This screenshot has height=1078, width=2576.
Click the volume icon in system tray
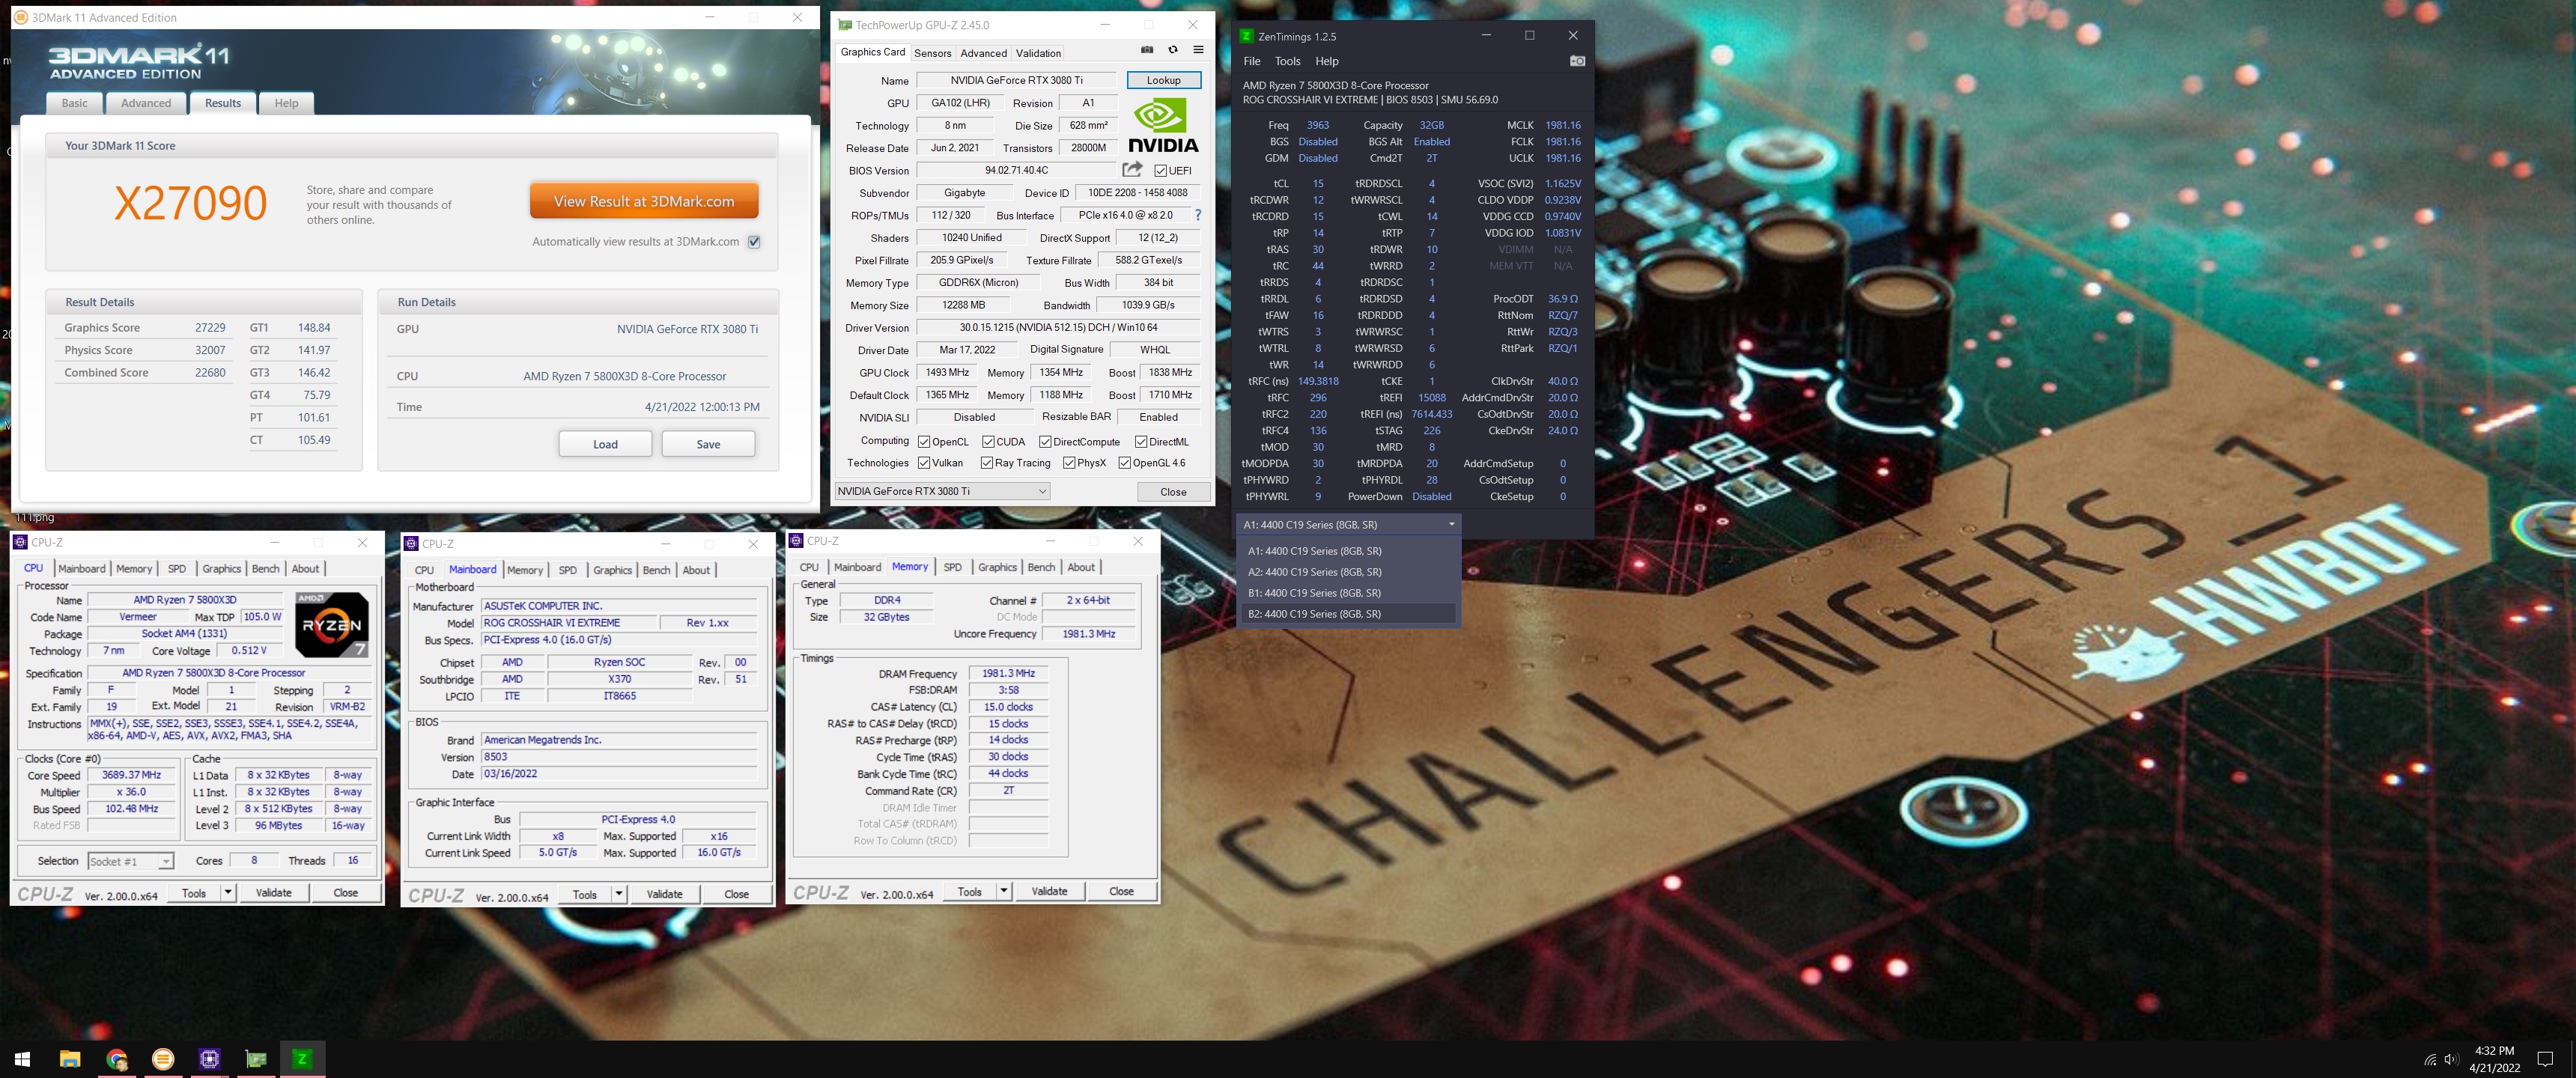point(2450,1059)
